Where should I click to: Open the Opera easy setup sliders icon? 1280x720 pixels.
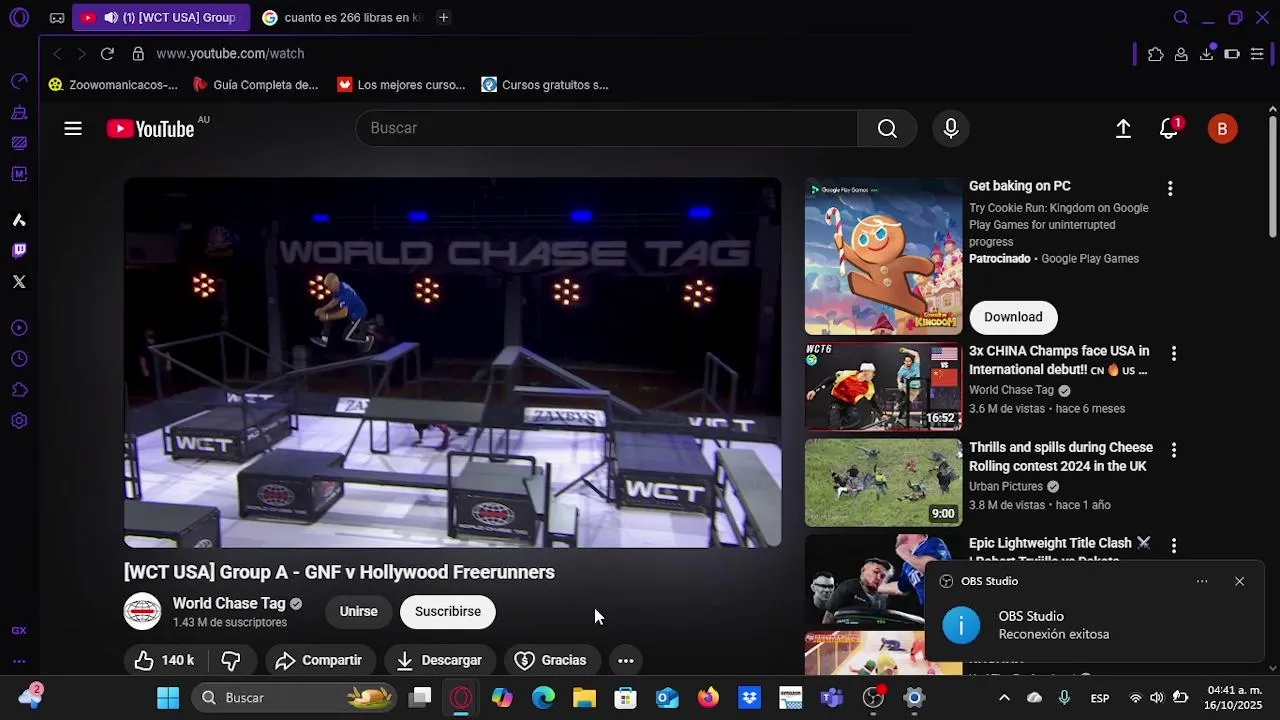pos(1257,54)
